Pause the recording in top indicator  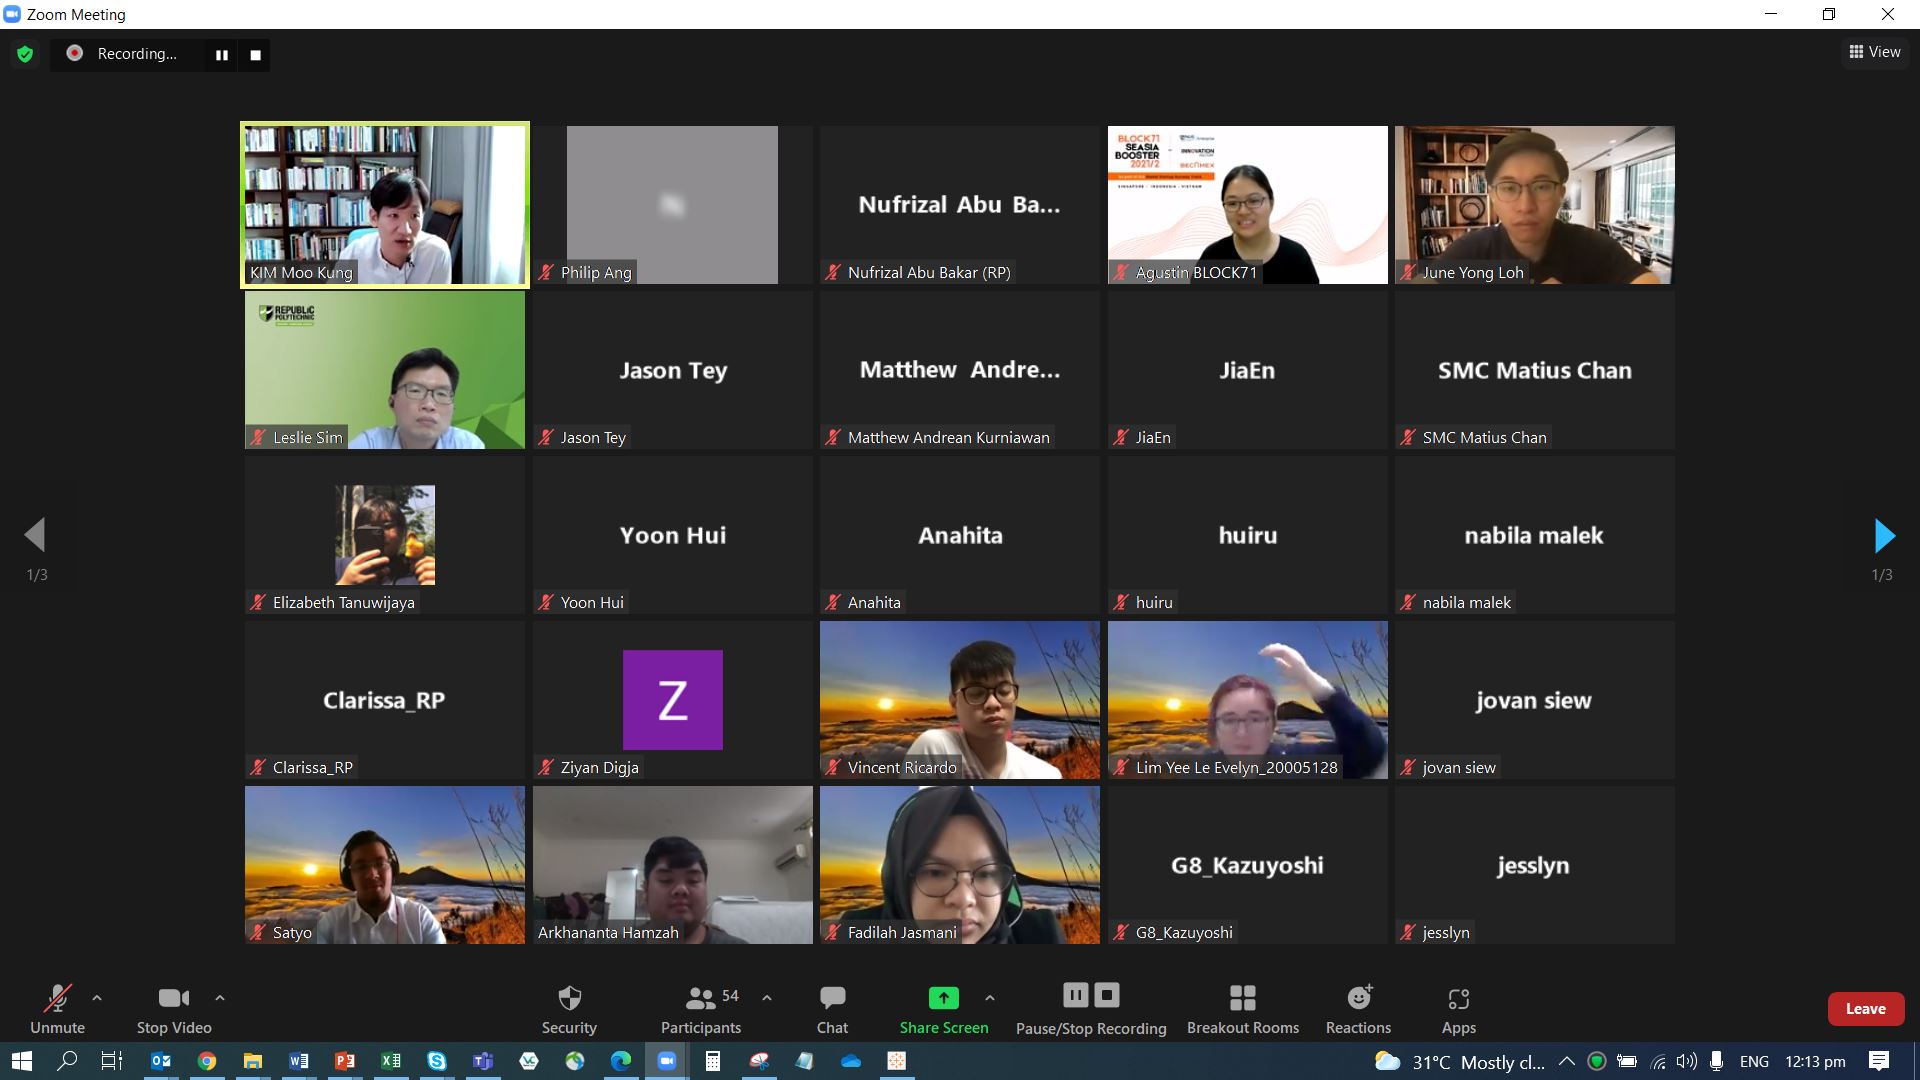coord(222,55)
